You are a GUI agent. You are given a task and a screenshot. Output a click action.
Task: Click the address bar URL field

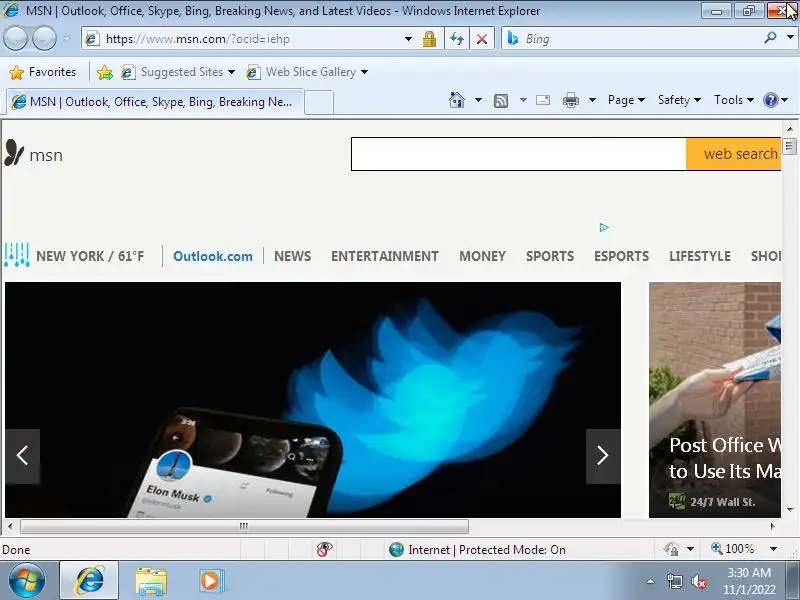[x=243, y=39]
